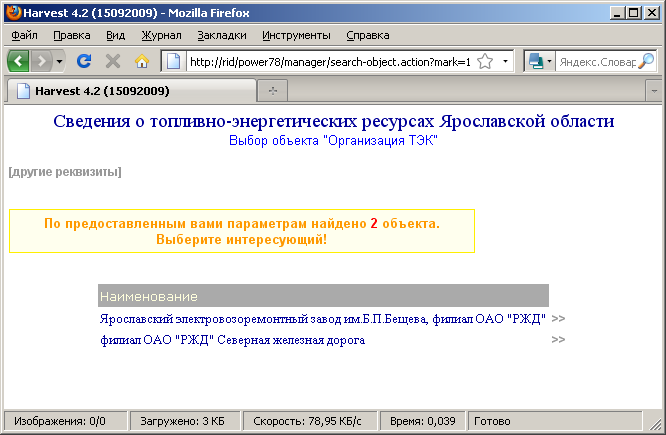The image size is (666, 435).
Task: Open филиал ОАО "РЖД" Северная железная дорога link
Action: [232, 340]
